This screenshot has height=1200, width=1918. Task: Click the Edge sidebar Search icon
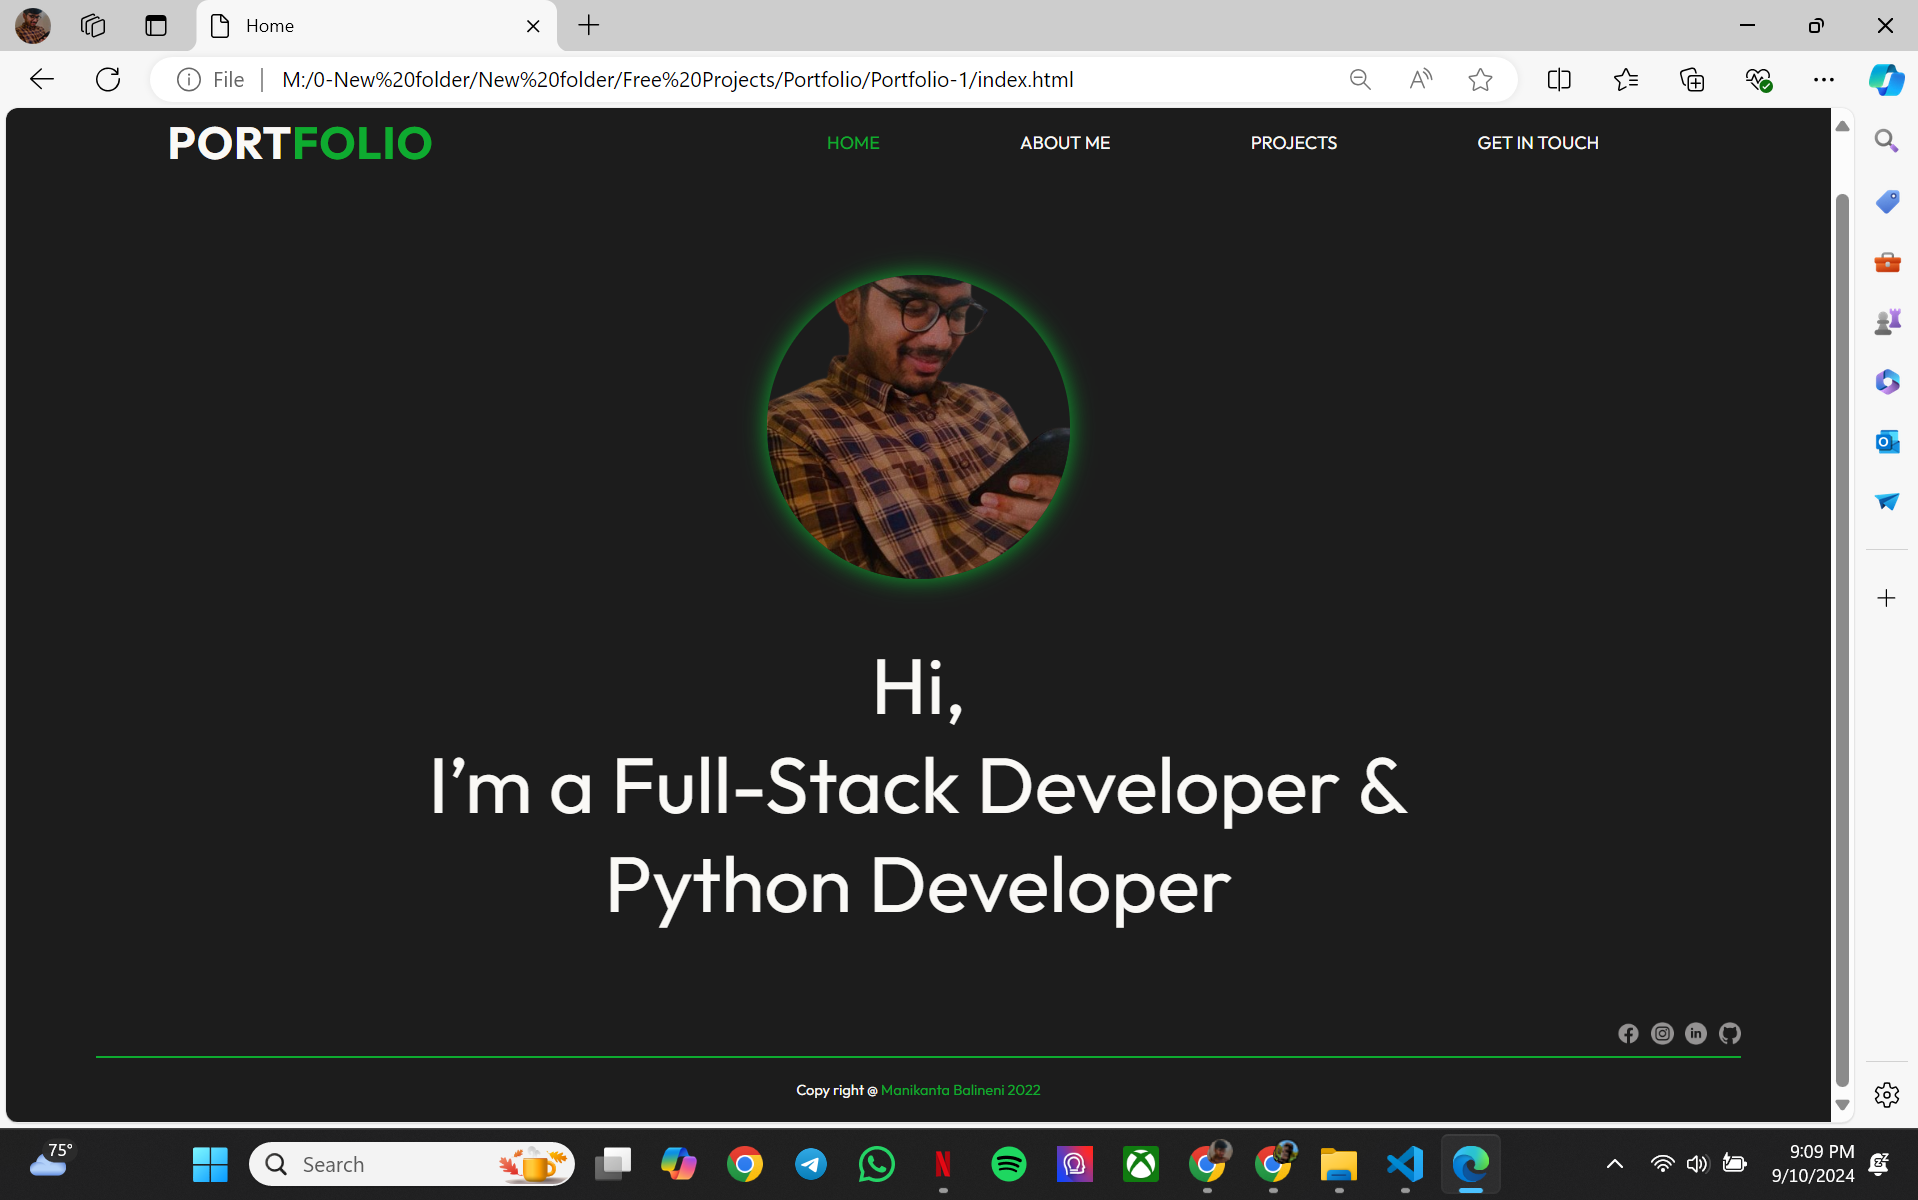[1887, 141]
